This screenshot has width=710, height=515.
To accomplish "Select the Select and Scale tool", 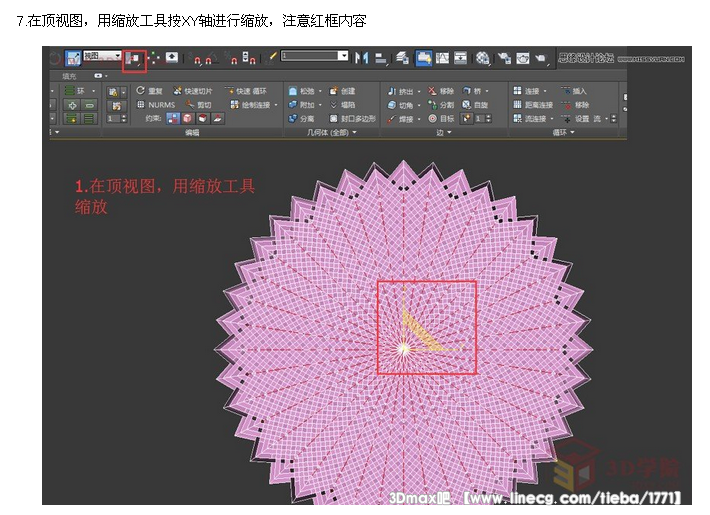I will tap(73, 58).
